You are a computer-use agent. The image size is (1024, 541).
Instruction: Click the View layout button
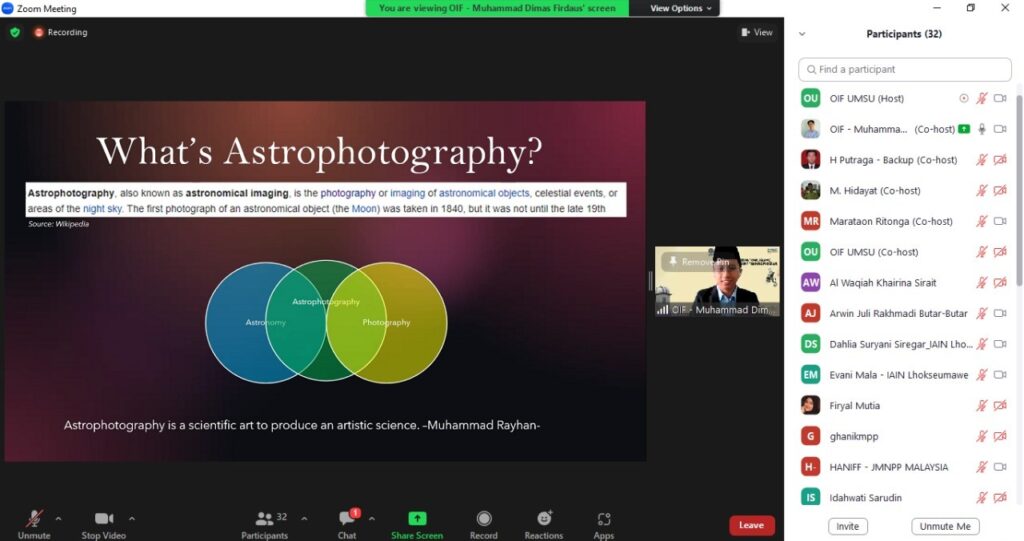click(x=757, y=32)
